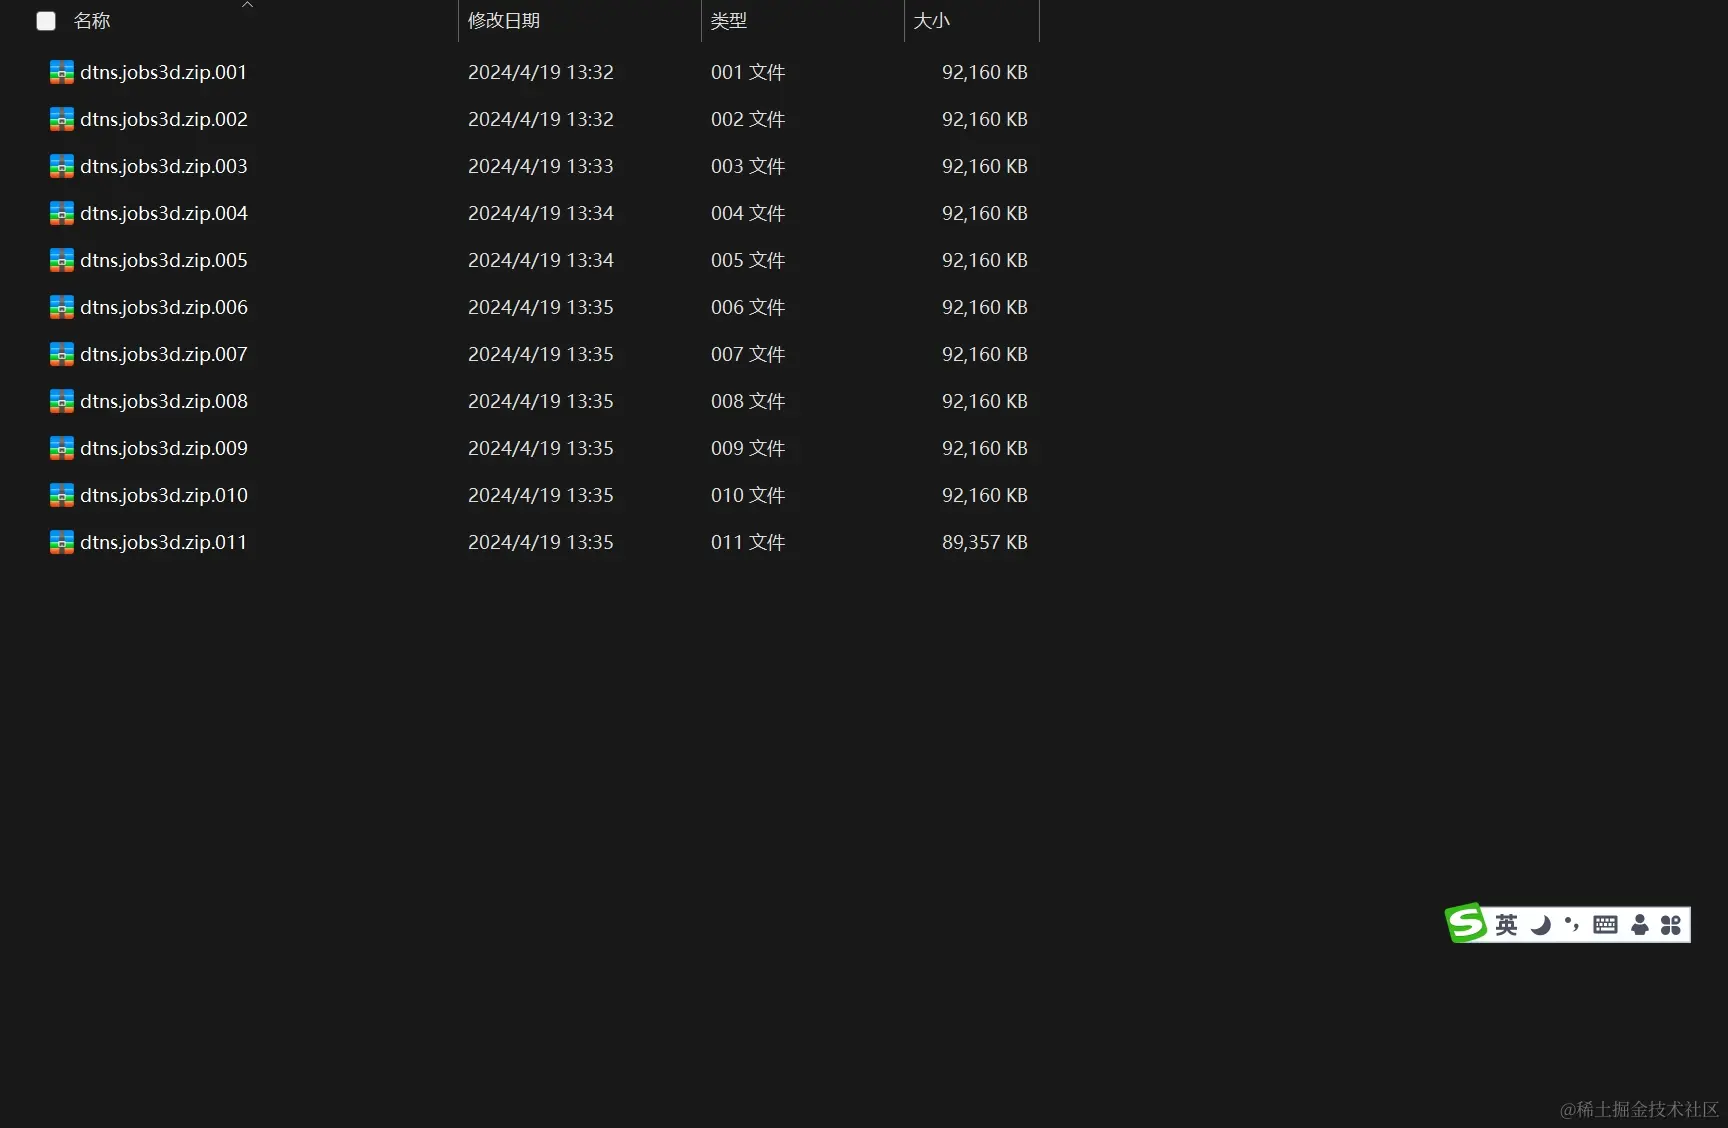Select the file dtns.jobs3d.zip.009
Viewport: 1728px width, 1128px height.
click(x=164, y=448)
